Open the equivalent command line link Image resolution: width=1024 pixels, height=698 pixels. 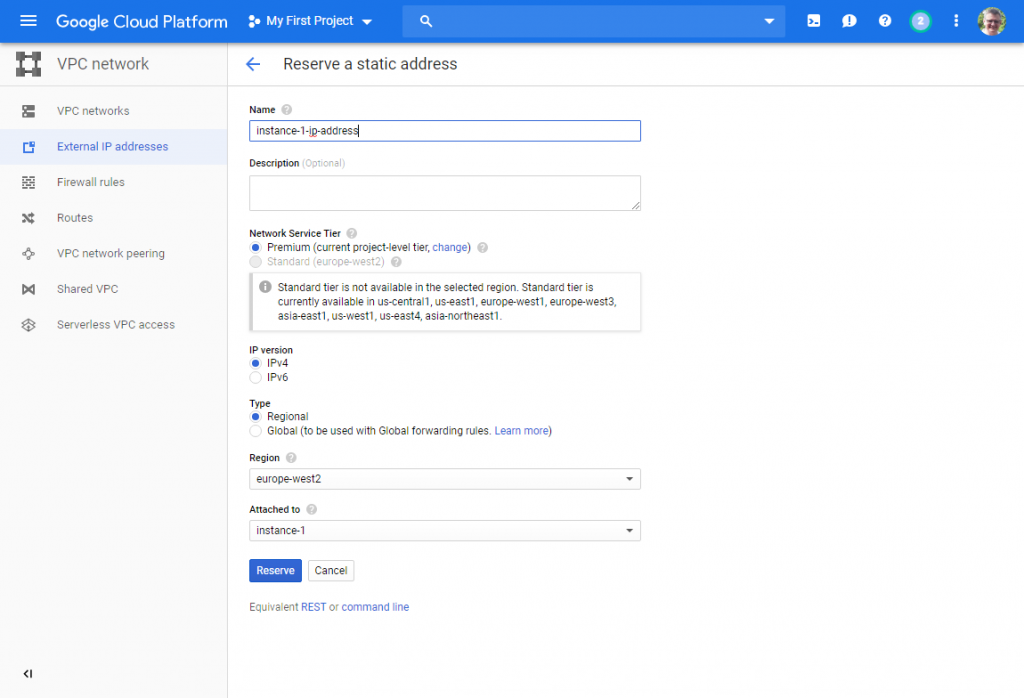(x=375, y=607)
